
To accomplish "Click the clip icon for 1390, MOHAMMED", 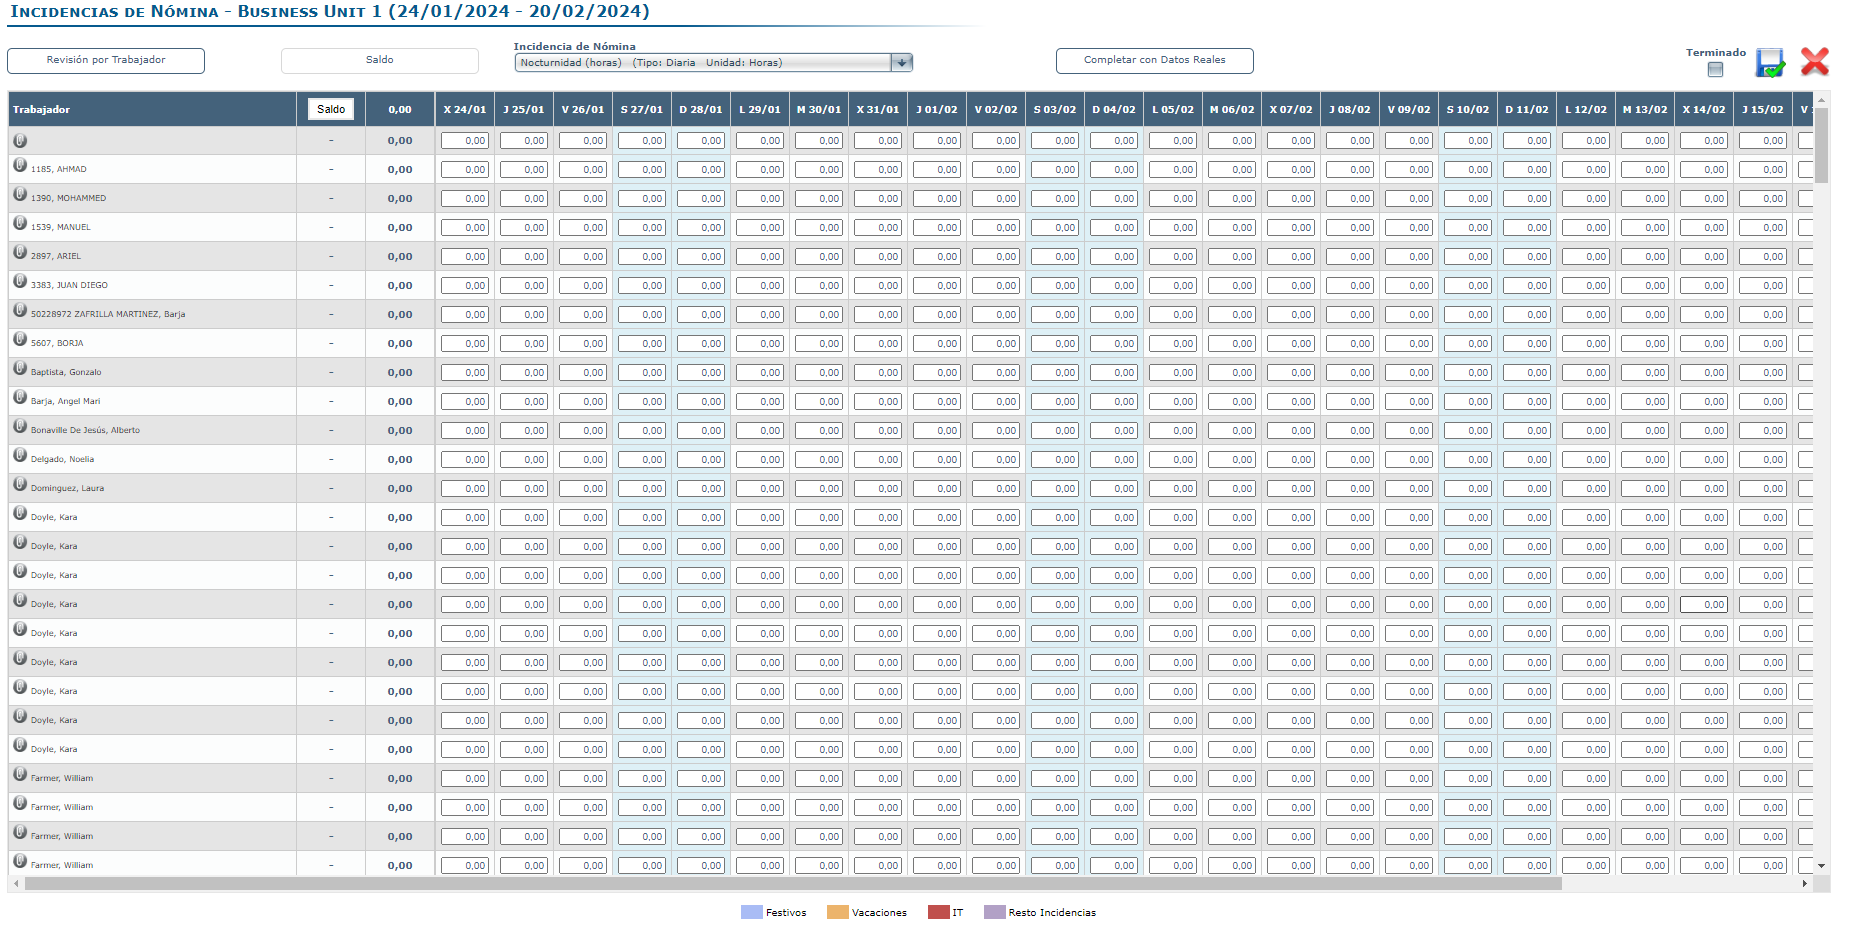I will click(20, 195).
